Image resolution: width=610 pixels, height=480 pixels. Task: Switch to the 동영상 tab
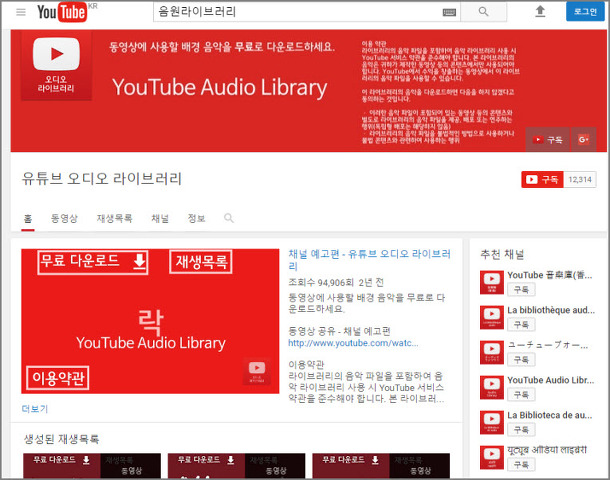tap(64, 218)
